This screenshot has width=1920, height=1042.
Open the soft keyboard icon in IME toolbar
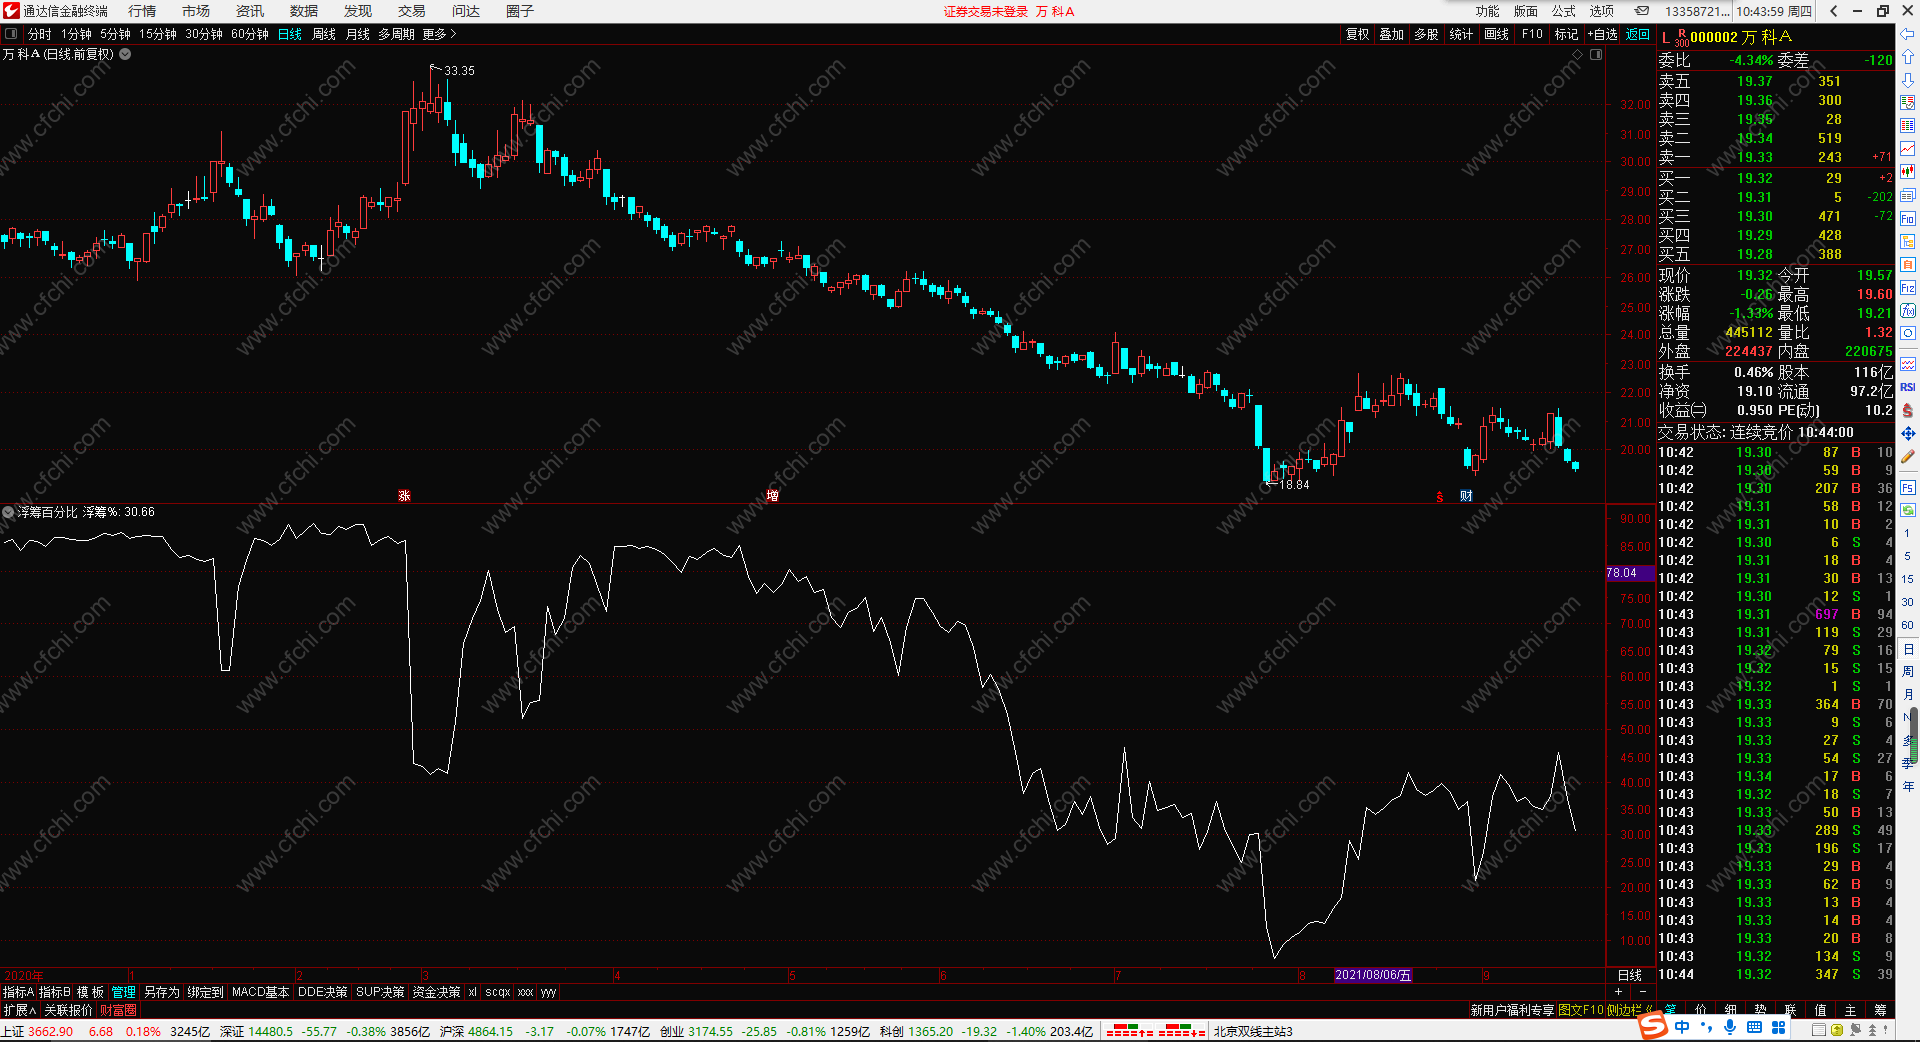[x=1754, y=1027]
